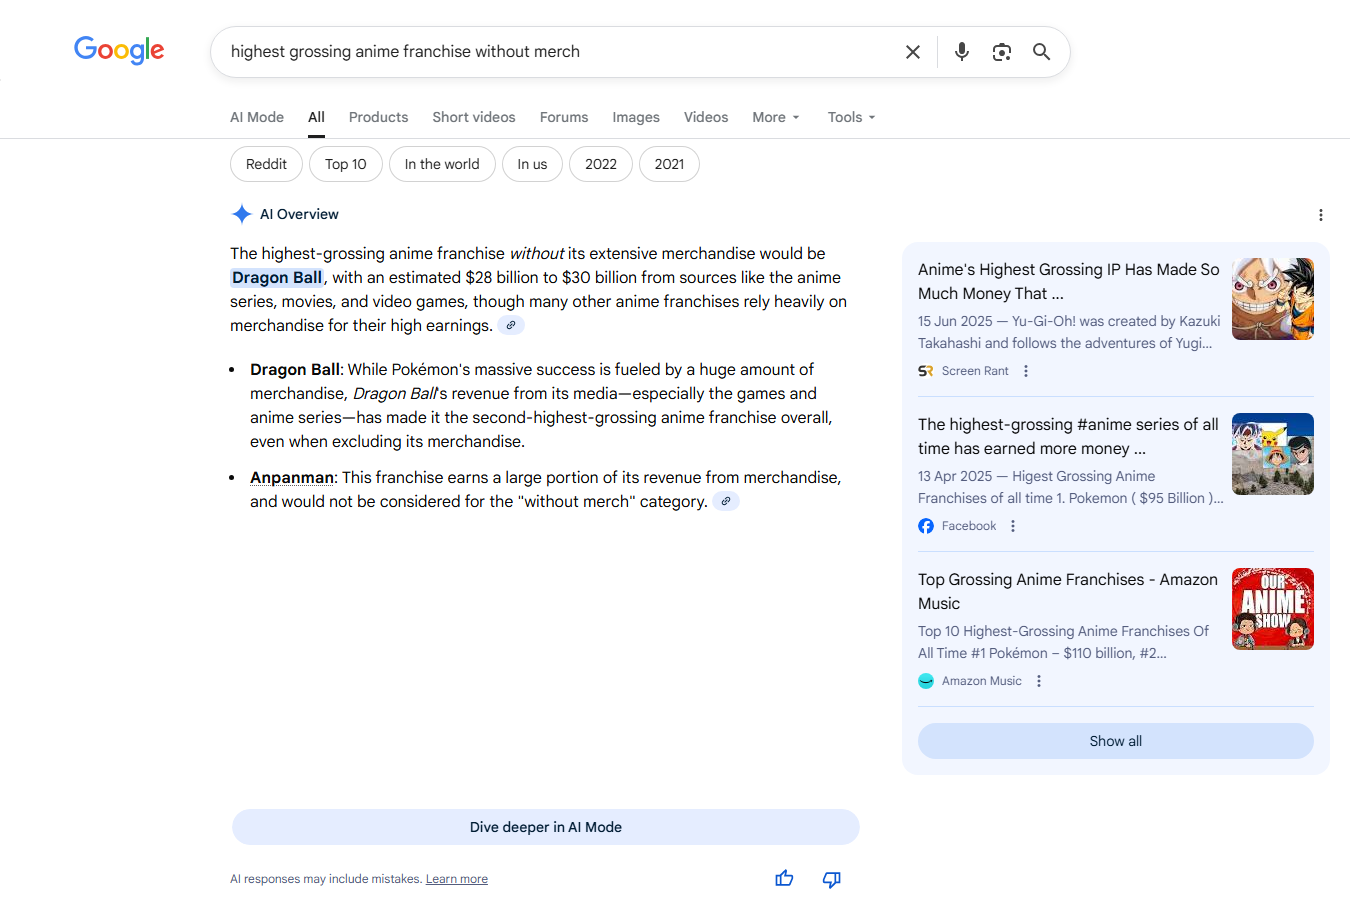Open Search by image camera icon
The image size is (1350, 900).
(x=1002, y=52)
